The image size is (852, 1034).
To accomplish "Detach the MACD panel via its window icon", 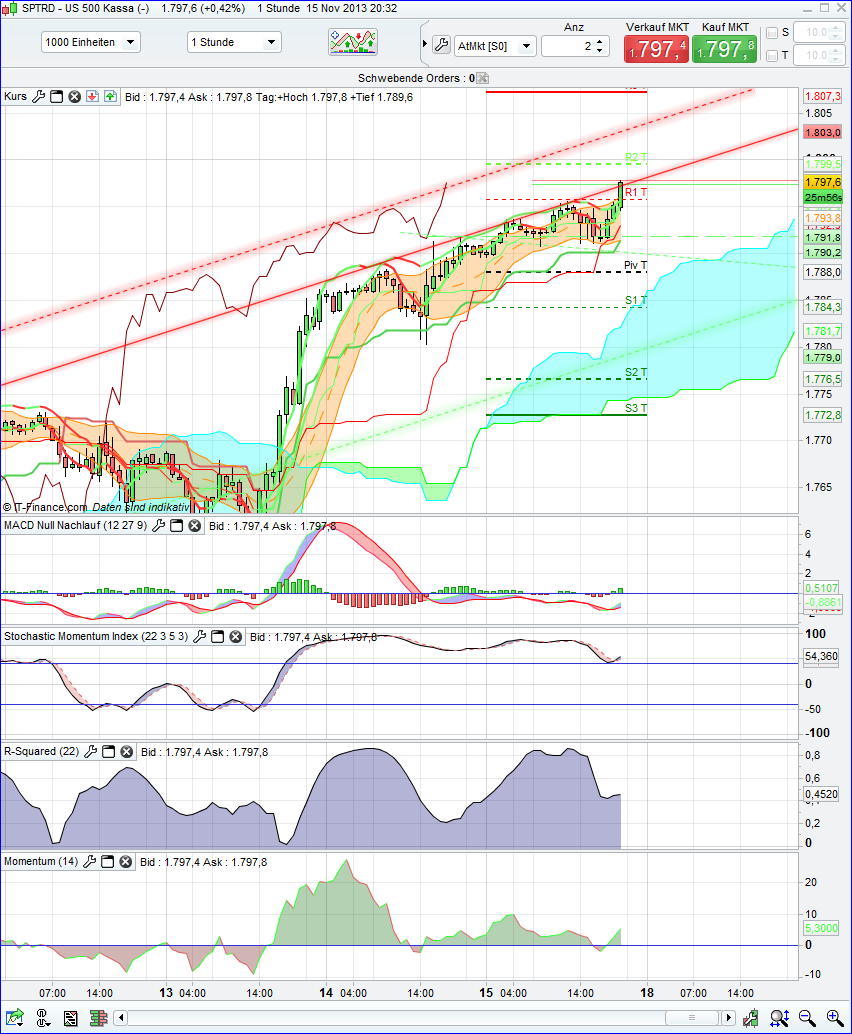I will point(176,525).
